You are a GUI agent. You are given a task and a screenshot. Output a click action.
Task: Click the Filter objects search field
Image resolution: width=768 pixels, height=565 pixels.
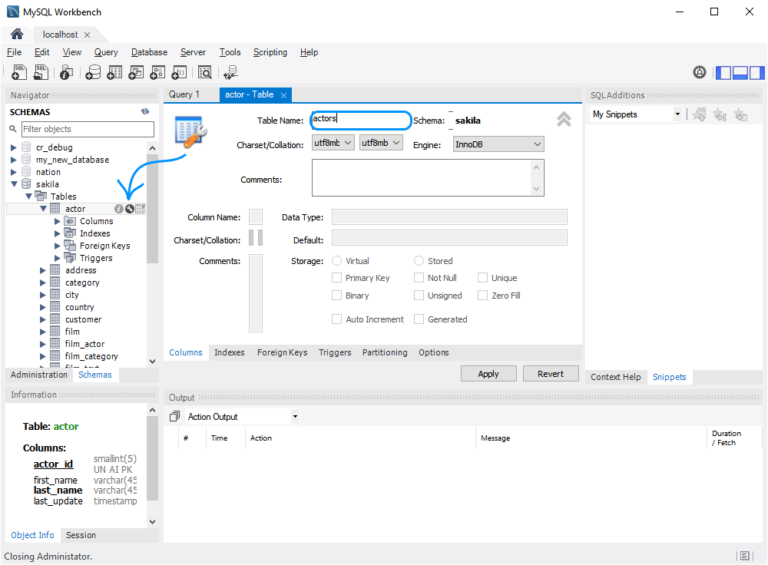(88, 129)
